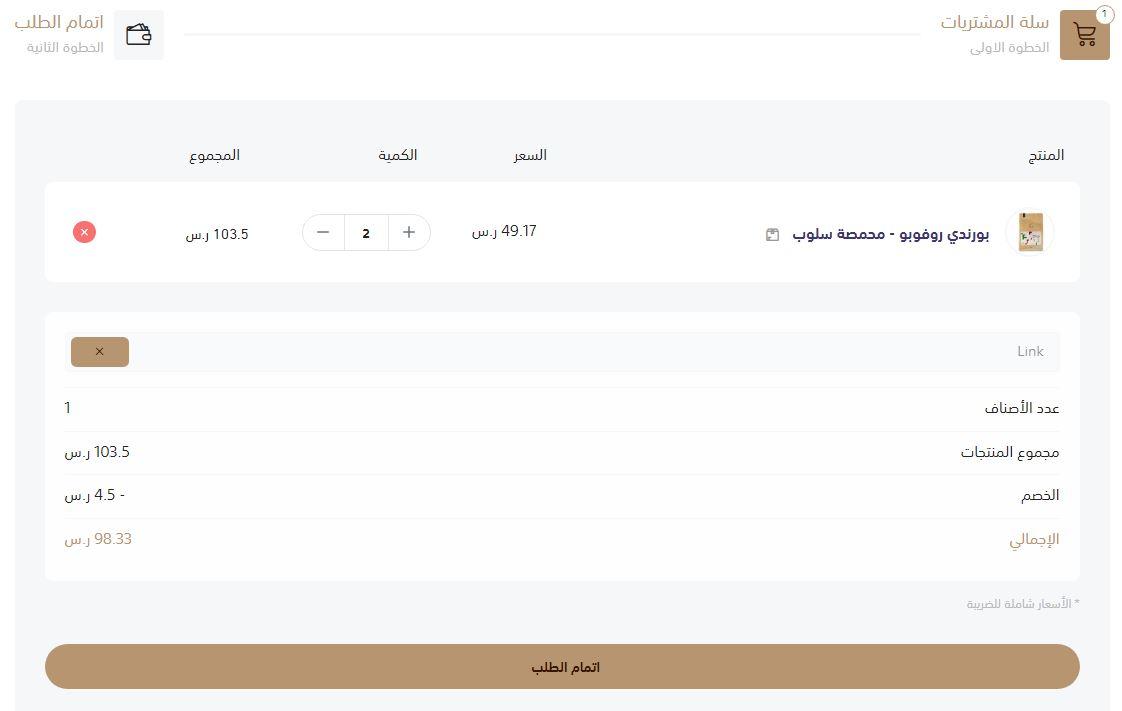
Task: Click the الخصم discount row value
Action: 96,494
